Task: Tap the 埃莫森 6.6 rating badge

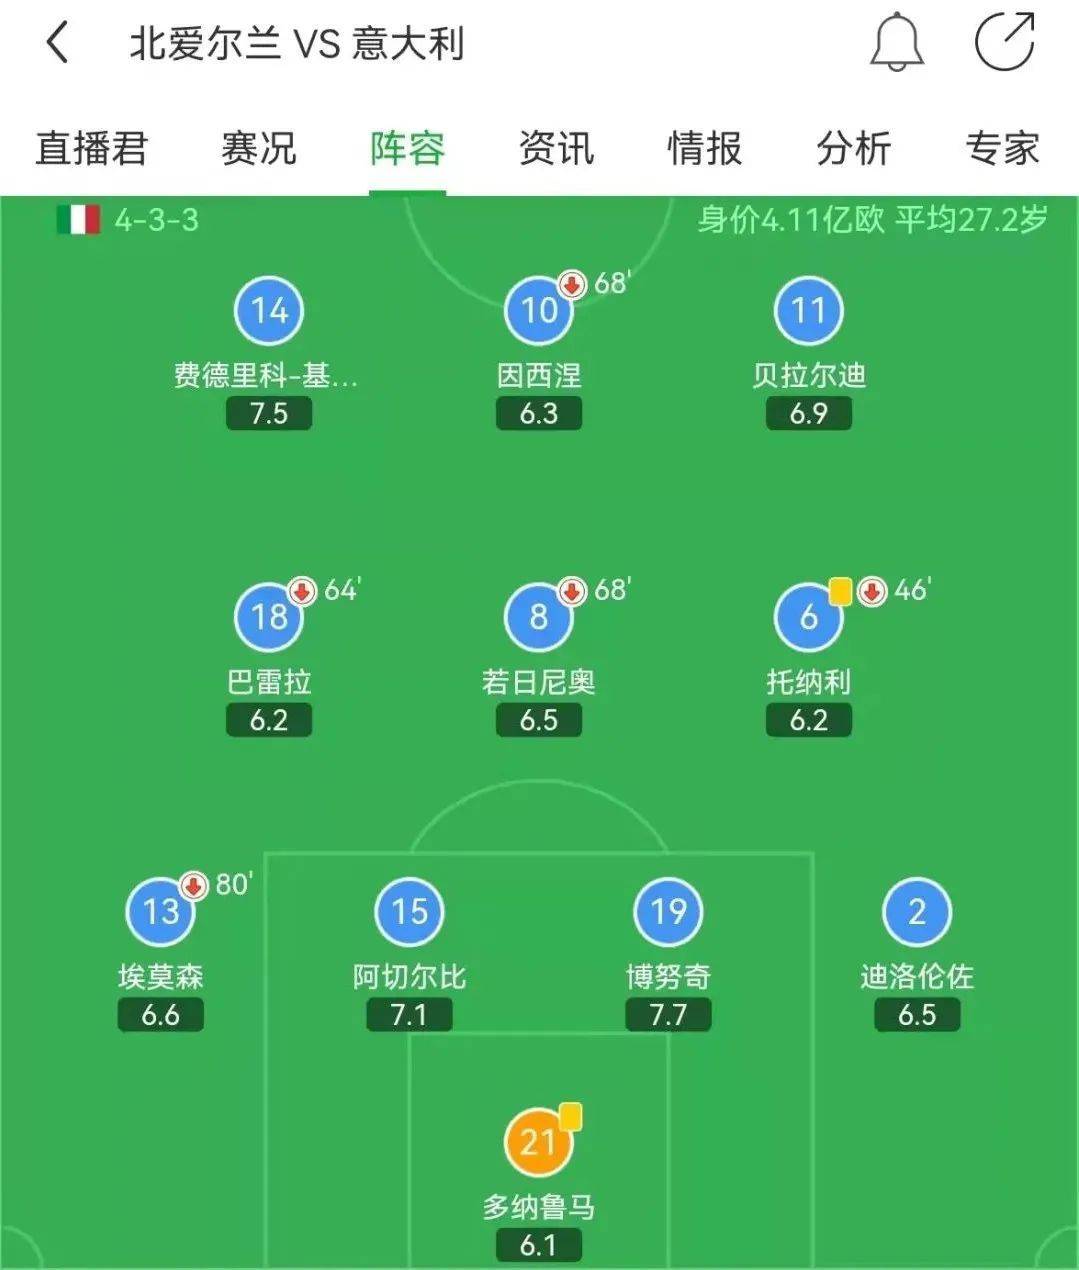Action: tap(160, 1015)
